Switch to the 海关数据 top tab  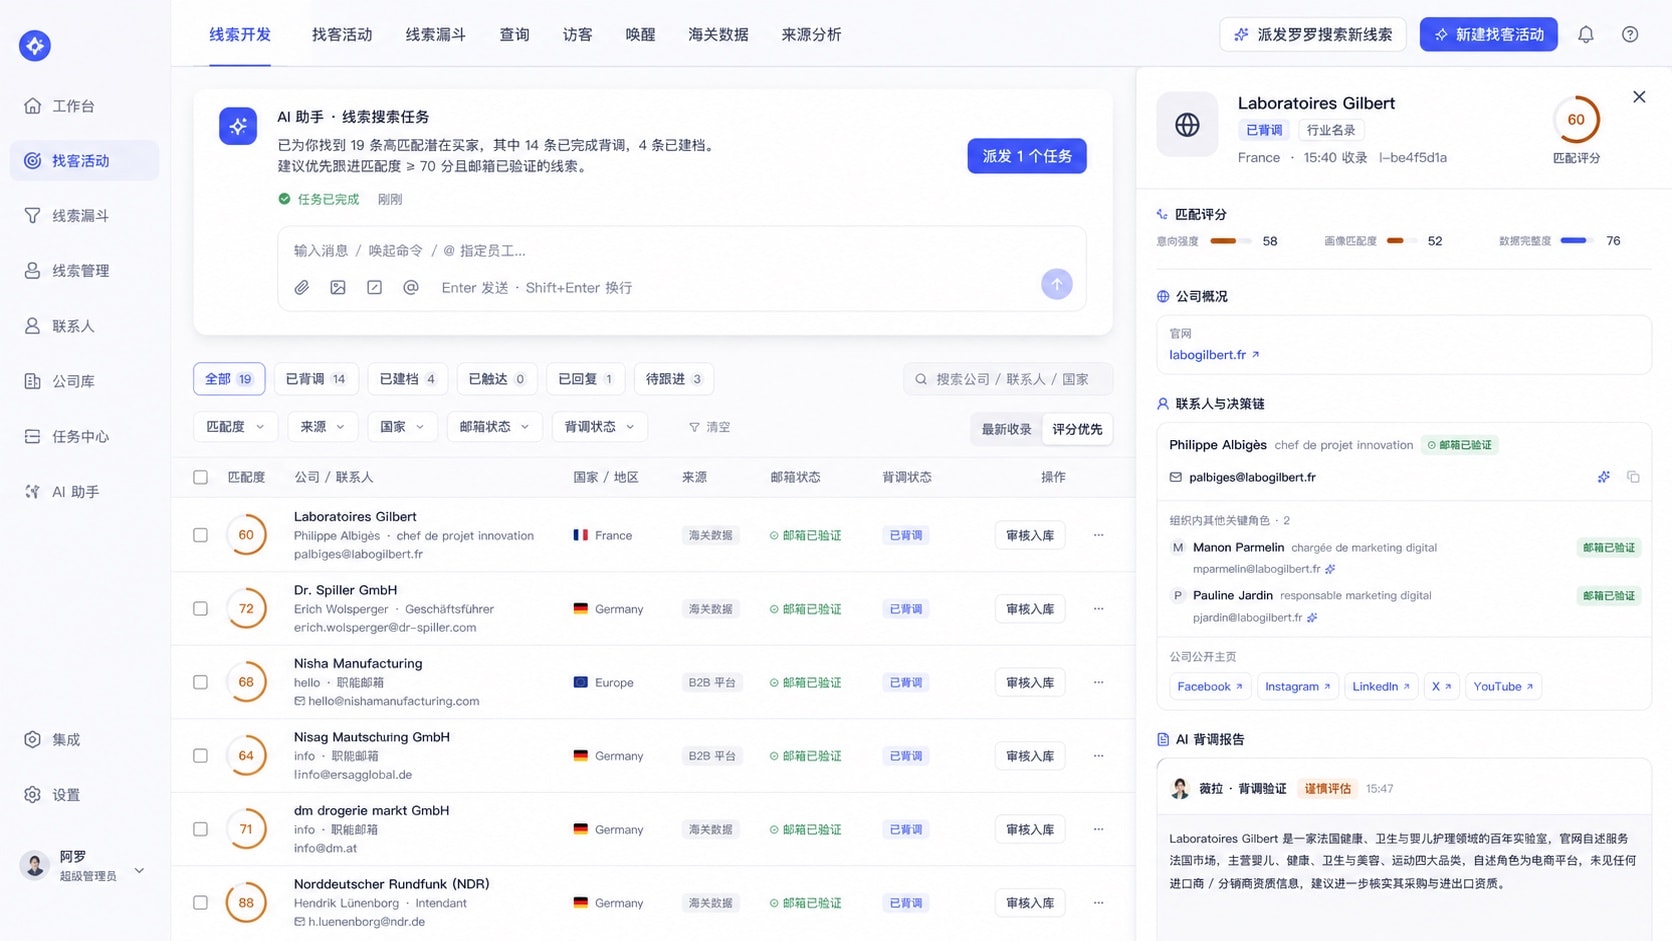point(718,35)
